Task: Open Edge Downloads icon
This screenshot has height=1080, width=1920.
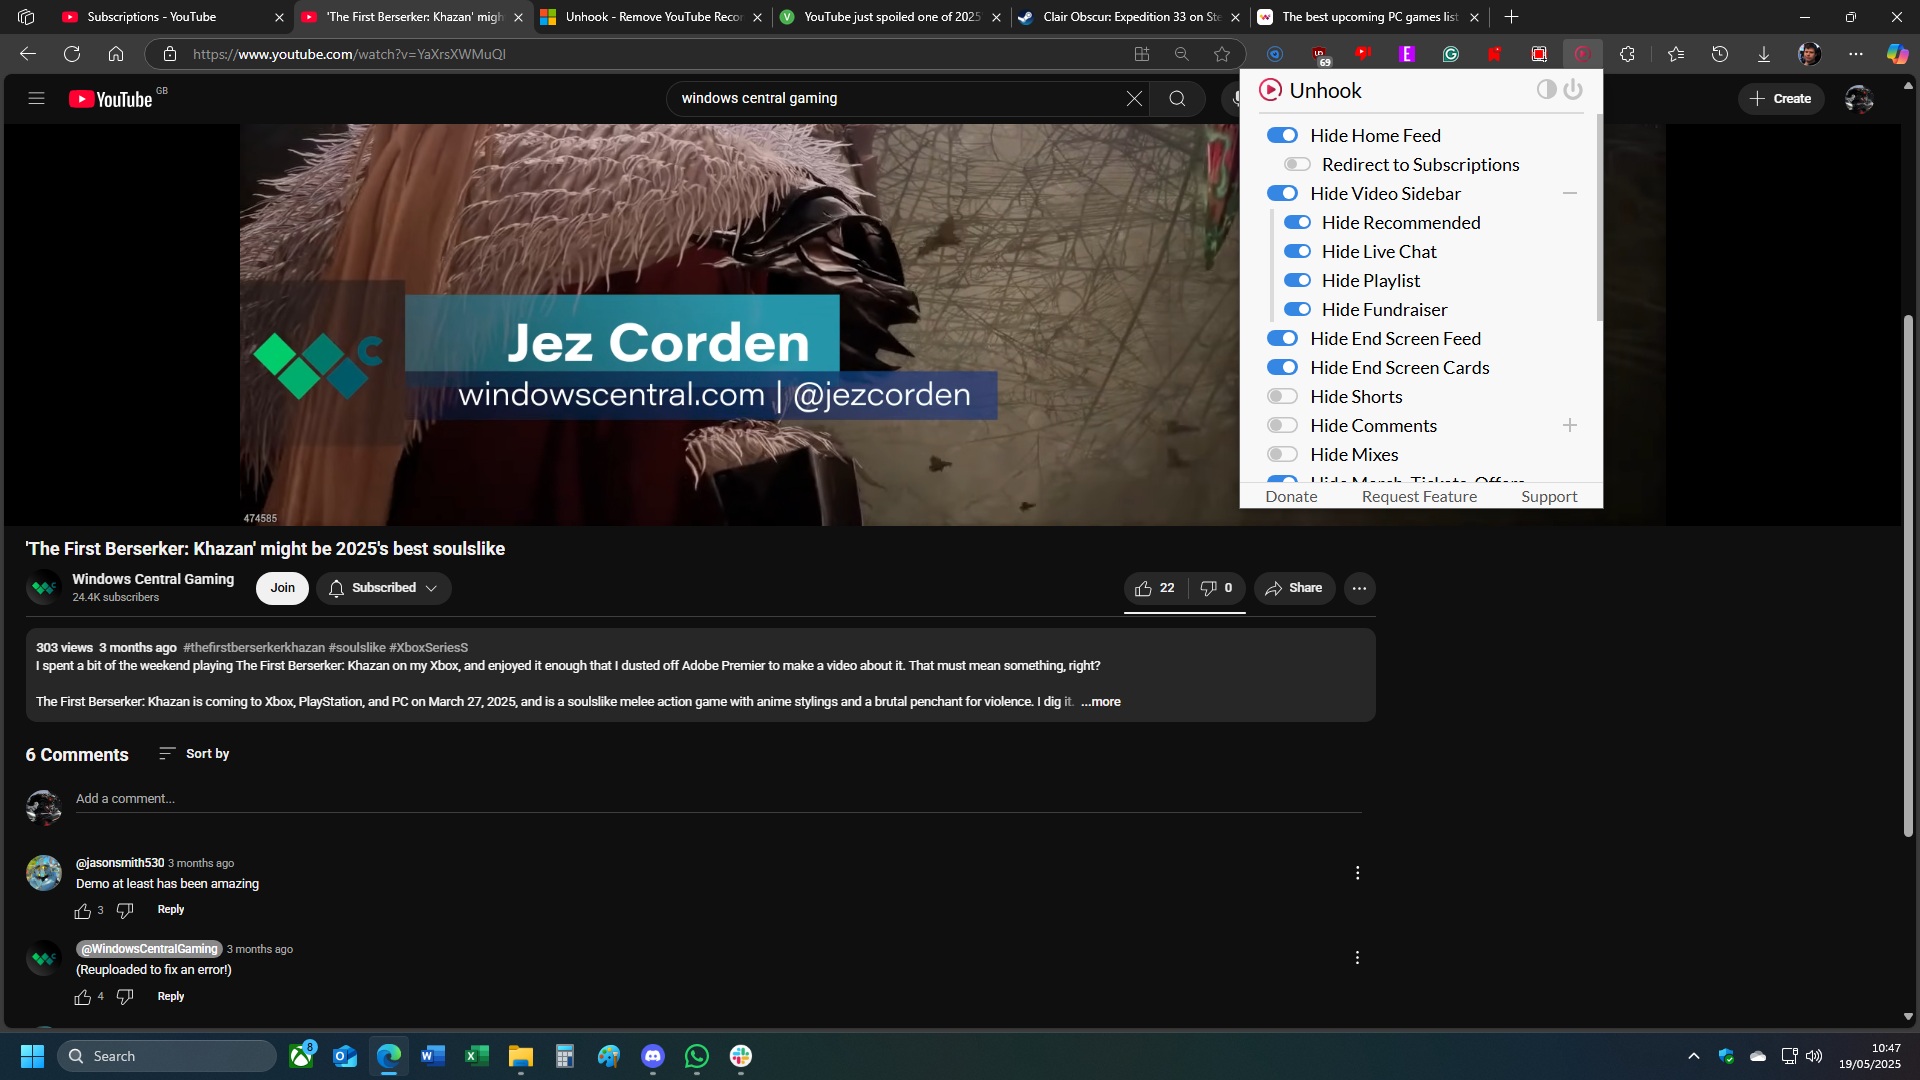Action: [1764, 54]
